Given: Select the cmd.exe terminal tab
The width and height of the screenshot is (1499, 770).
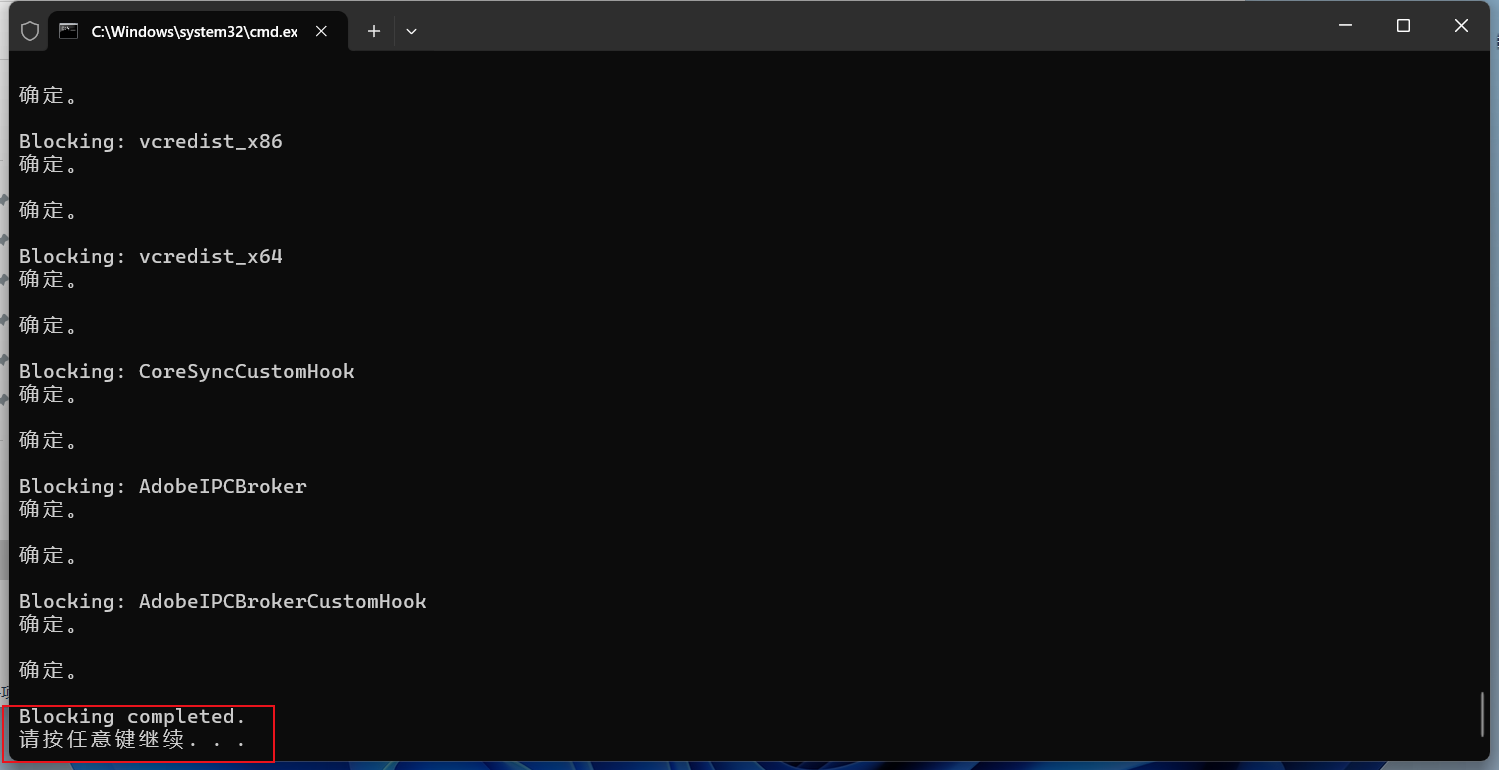Looking at the screenshot, I should (x=198, y=31).
